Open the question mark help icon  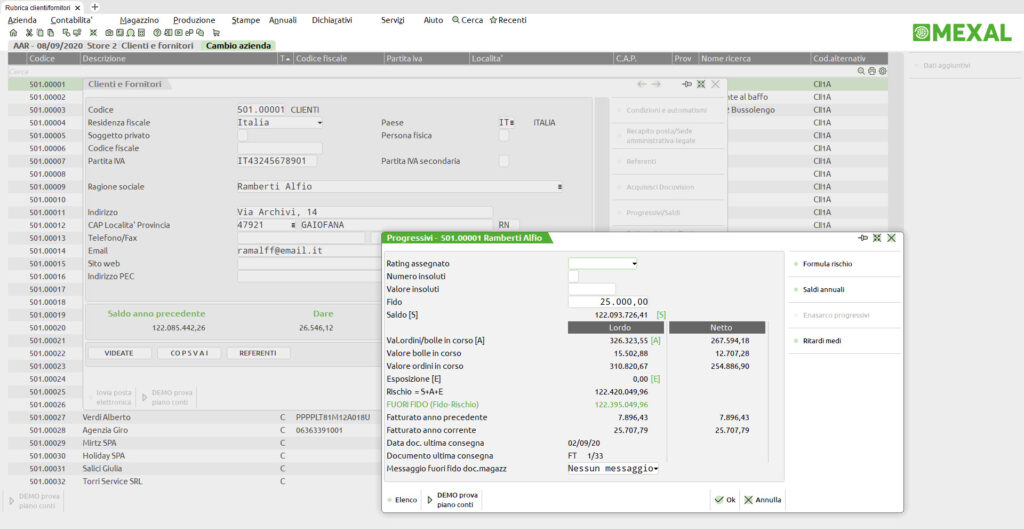coord(157,33)
